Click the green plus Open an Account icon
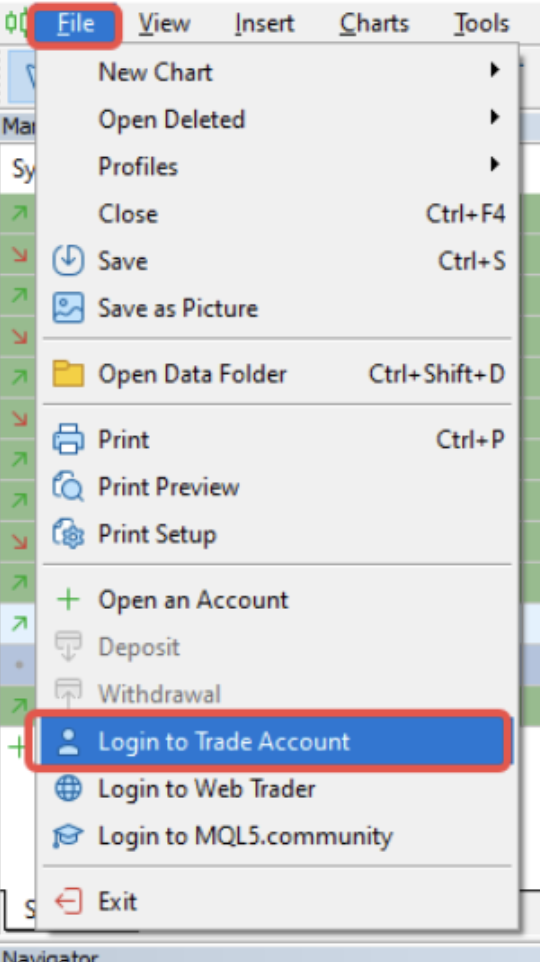This screenshot has height=962, width=540. [68, 599]
